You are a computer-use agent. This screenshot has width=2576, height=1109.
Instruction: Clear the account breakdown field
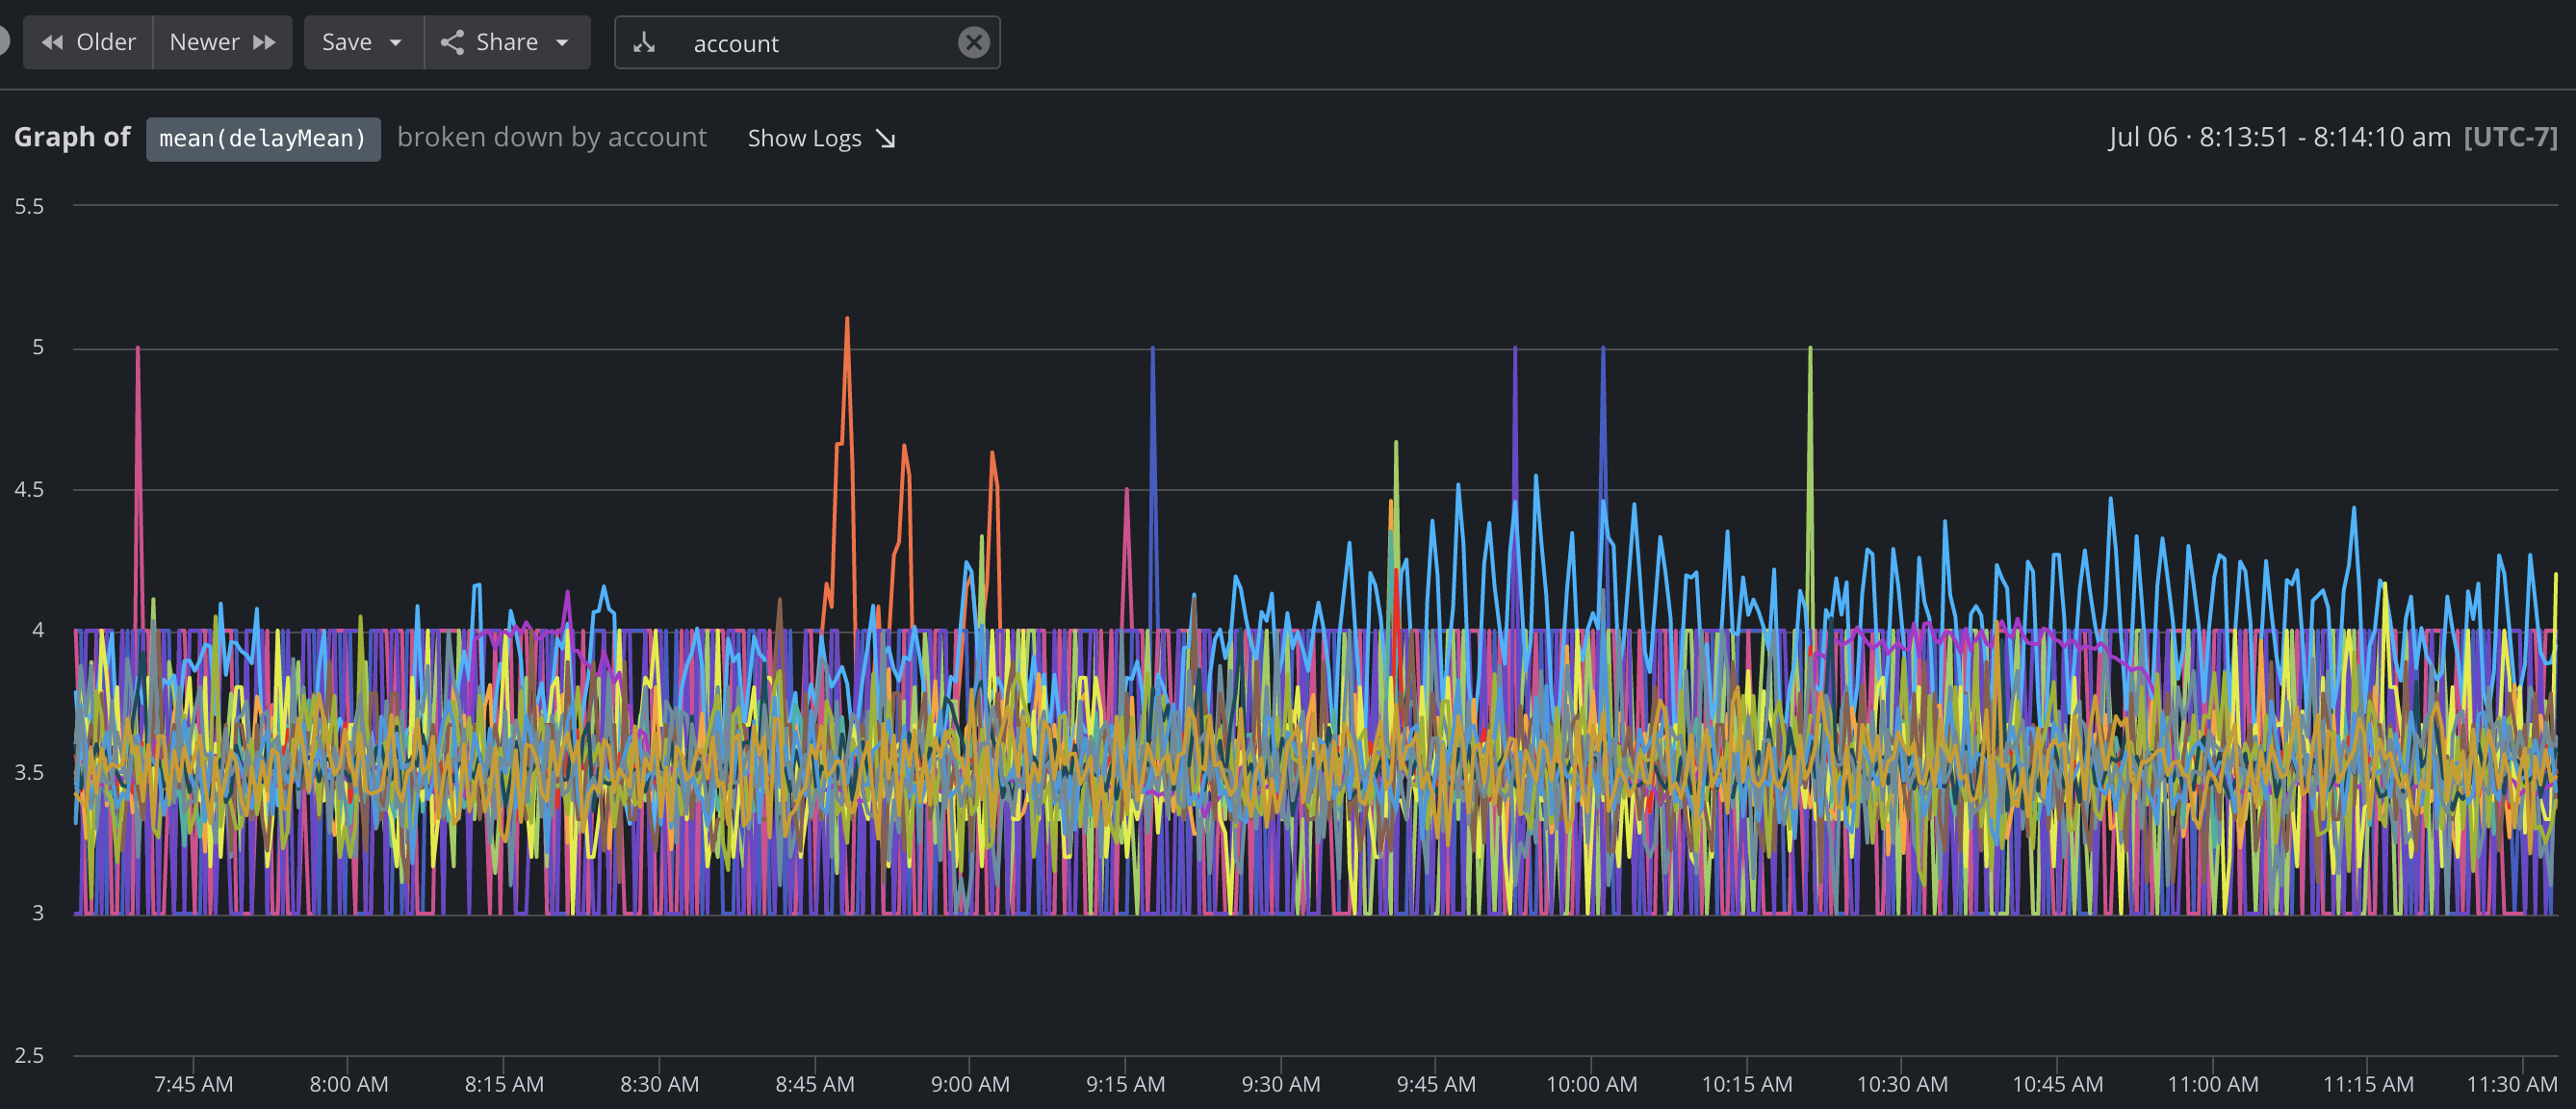(973, 42)
